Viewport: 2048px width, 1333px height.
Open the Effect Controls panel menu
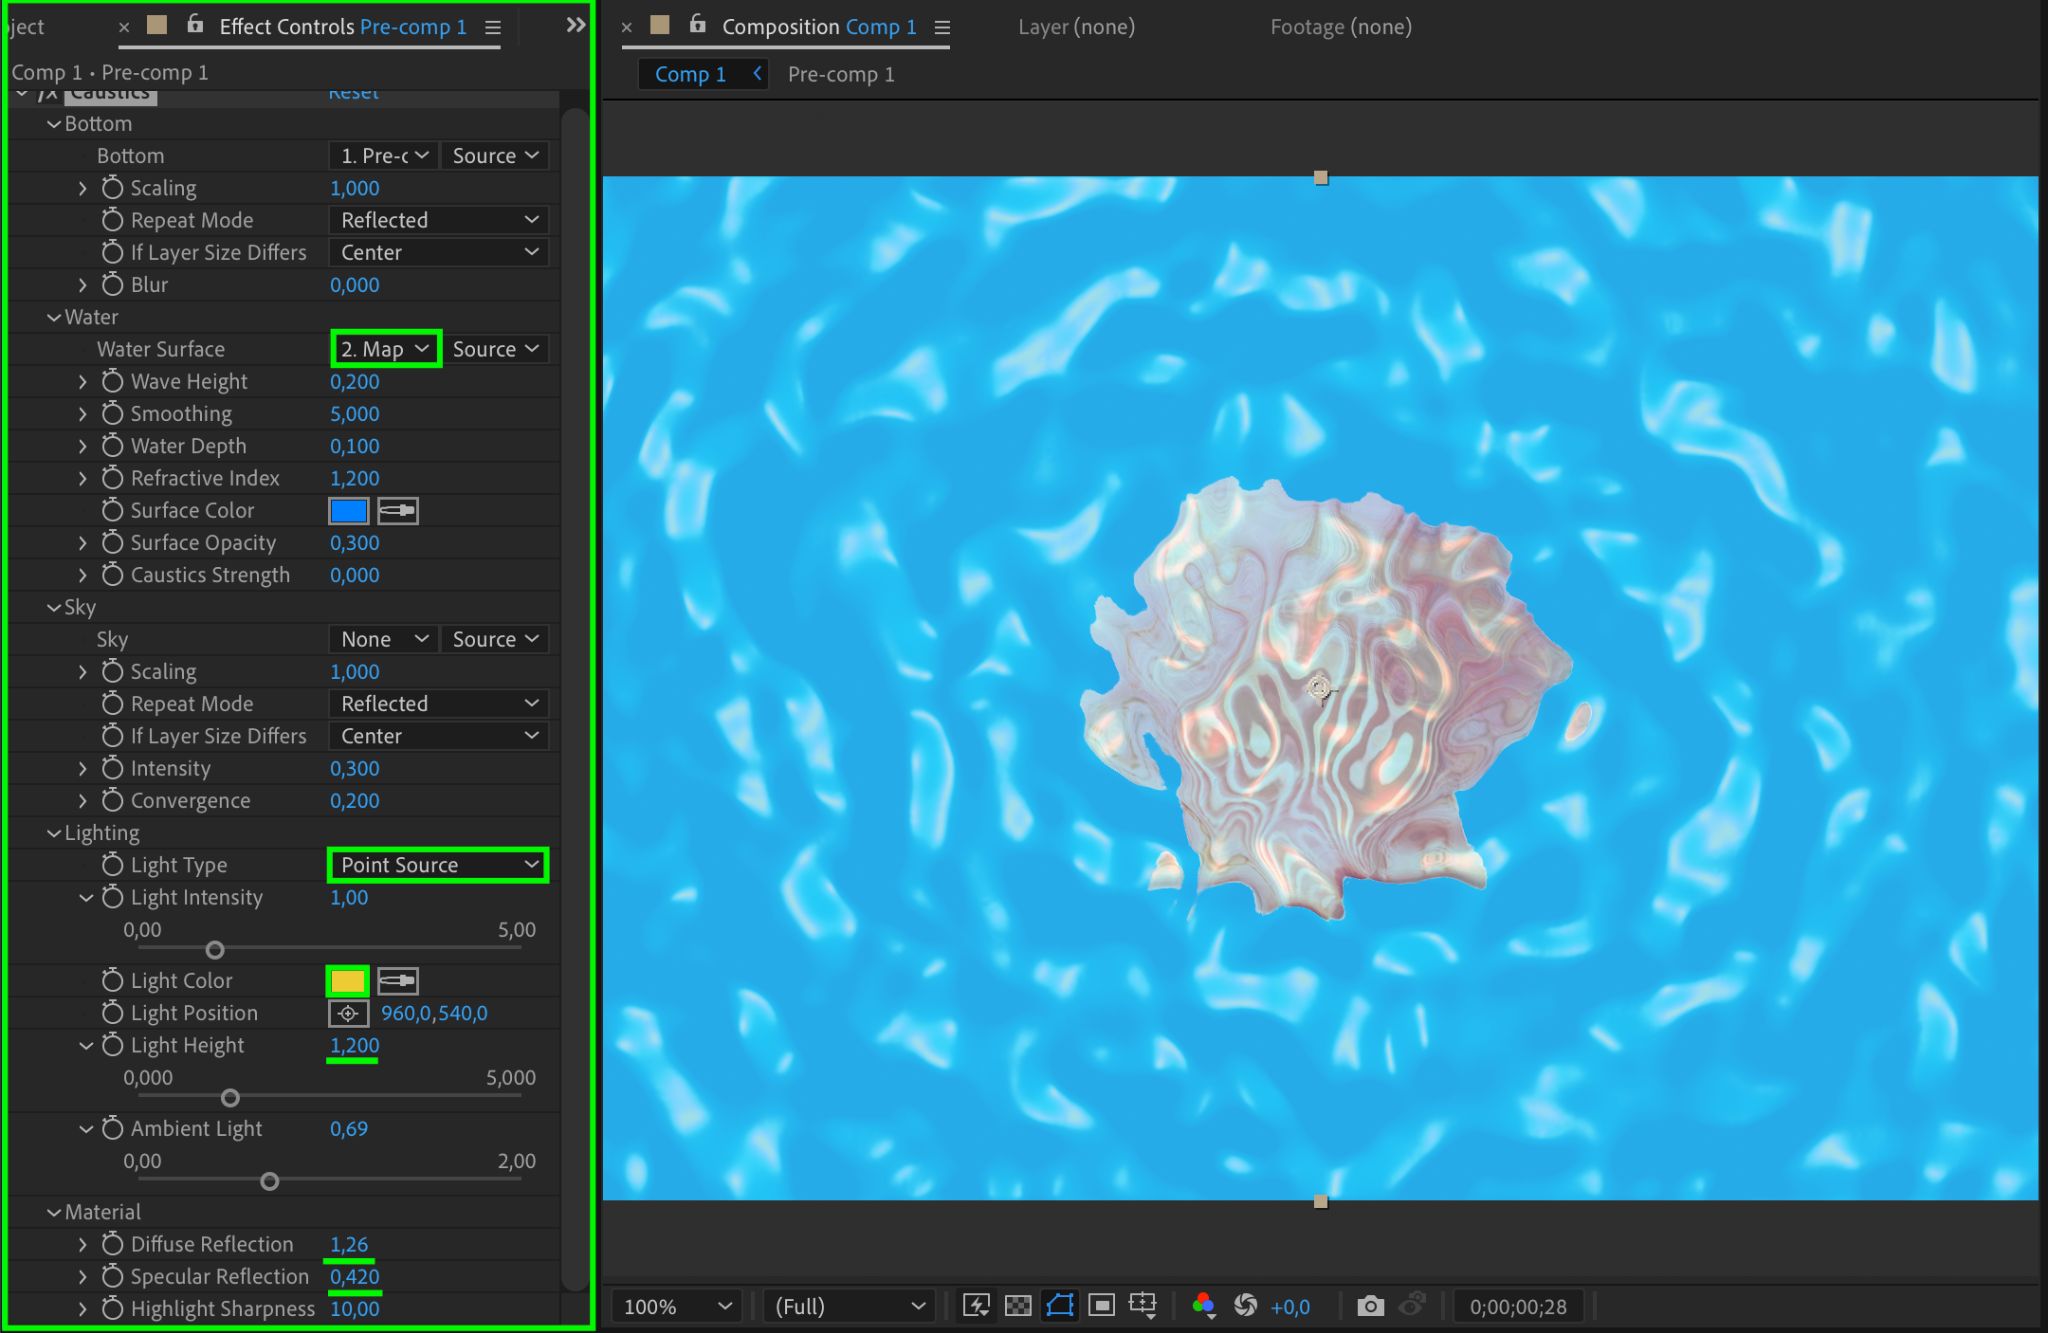click(x=493, y=27)
